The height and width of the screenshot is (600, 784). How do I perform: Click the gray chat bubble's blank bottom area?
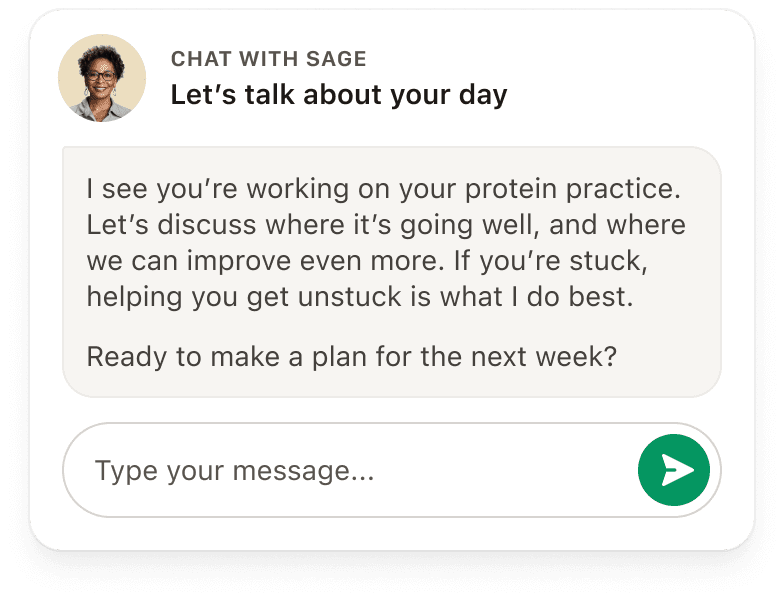point(392,384)
